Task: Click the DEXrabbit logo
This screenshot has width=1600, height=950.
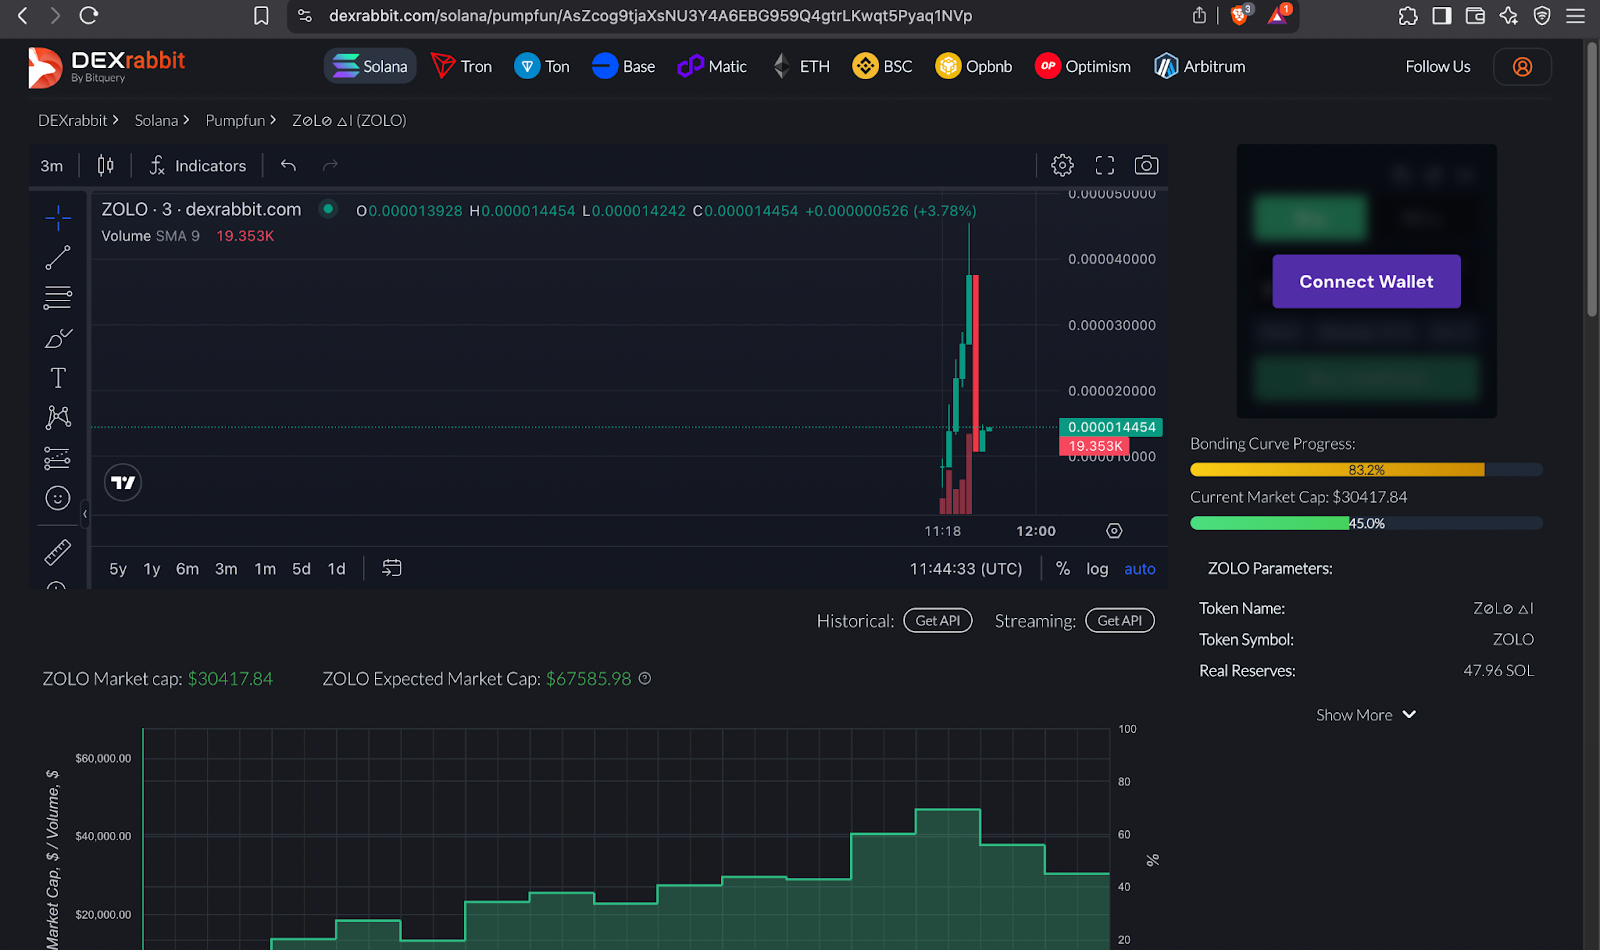Action: pos(107,67)
